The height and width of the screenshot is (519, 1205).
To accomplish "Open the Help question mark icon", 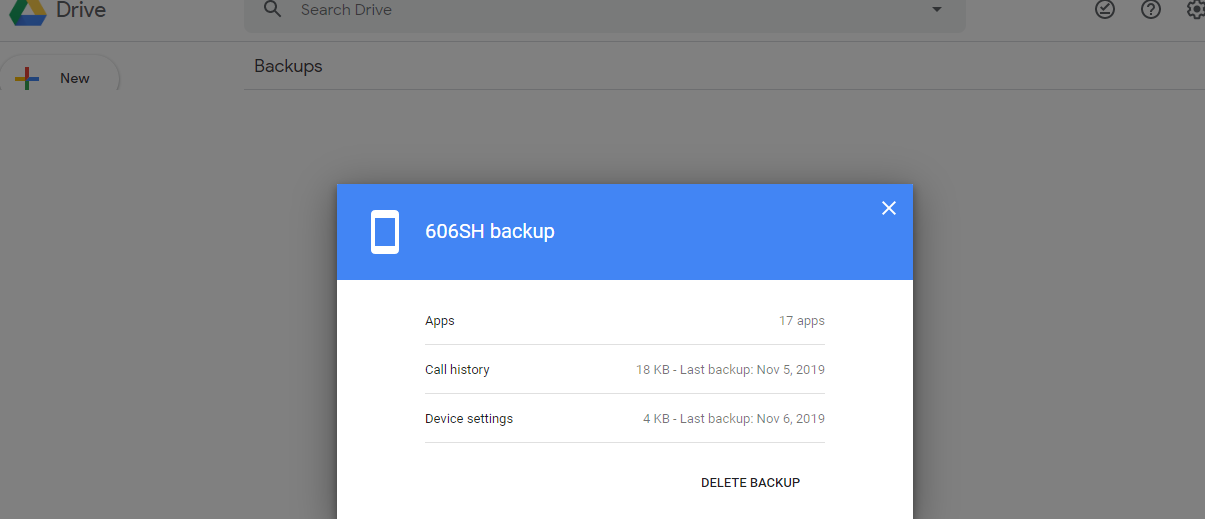I will pos(1151,9).
